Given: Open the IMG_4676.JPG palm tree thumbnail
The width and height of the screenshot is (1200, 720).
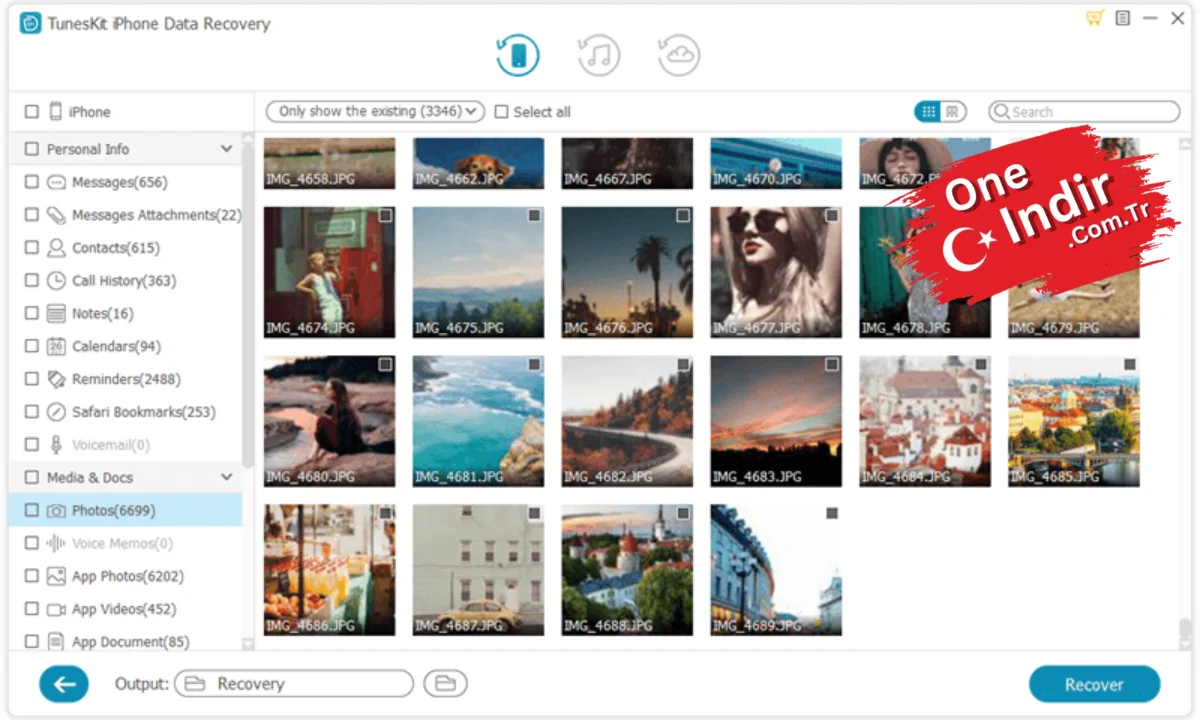Looking at the screenshot, I should click(x=627, y=272).
